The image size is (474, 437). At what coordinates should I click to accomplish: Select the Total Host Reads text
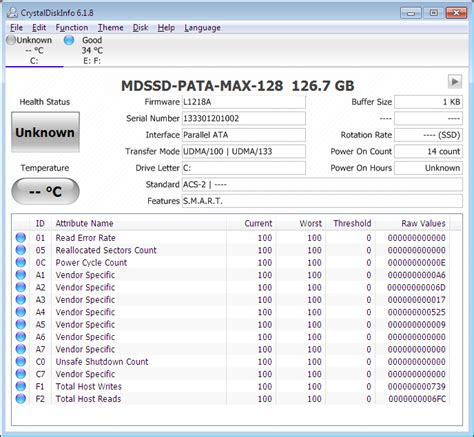point(88,399)
